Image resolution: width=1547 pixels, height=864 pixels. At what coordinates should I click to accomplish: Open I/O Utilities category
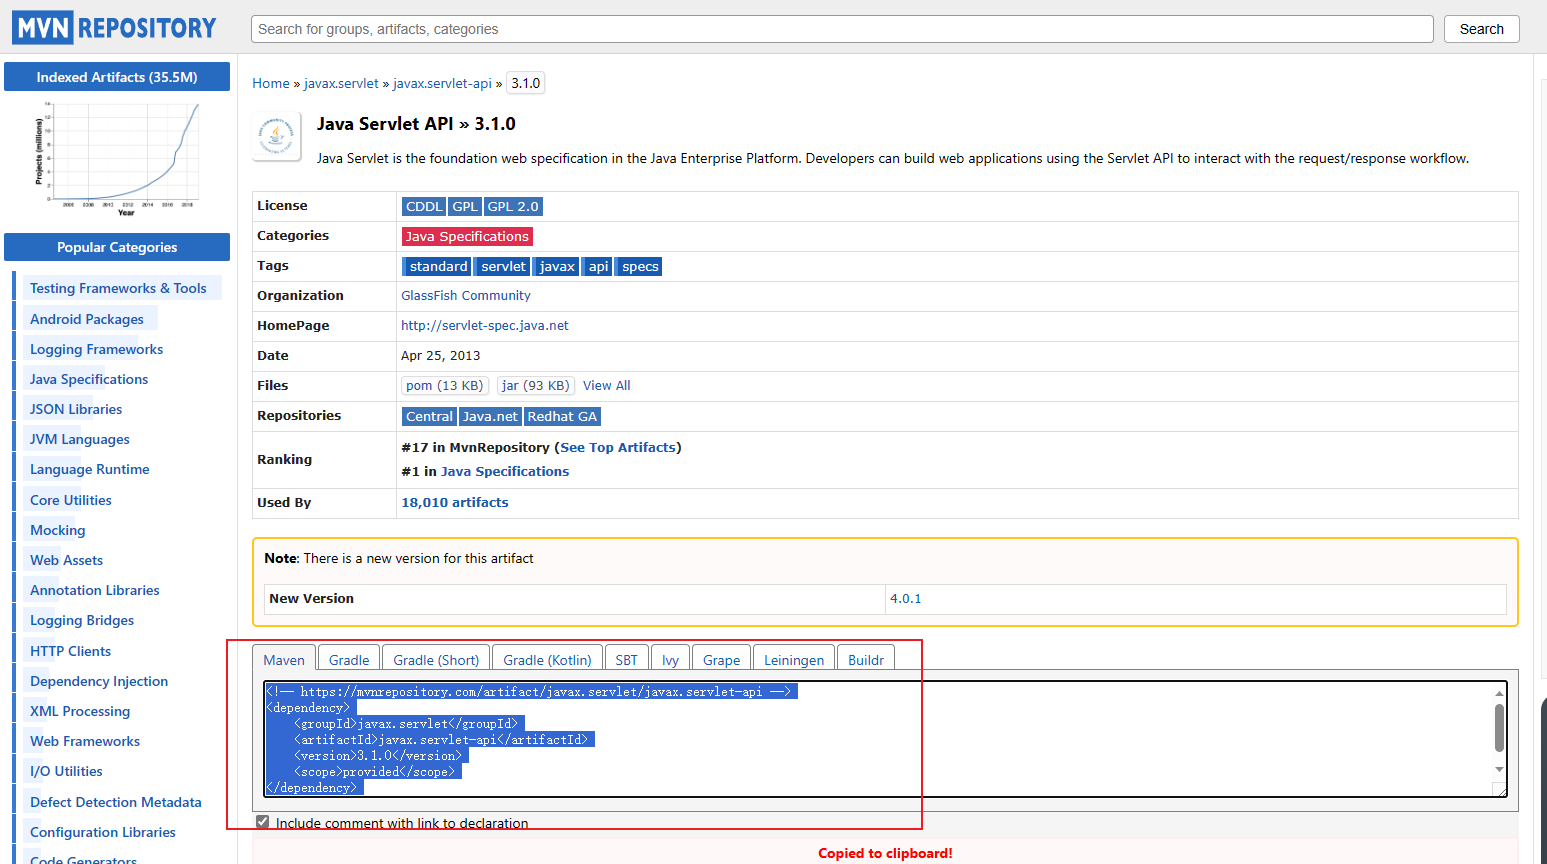pos(66,771)
